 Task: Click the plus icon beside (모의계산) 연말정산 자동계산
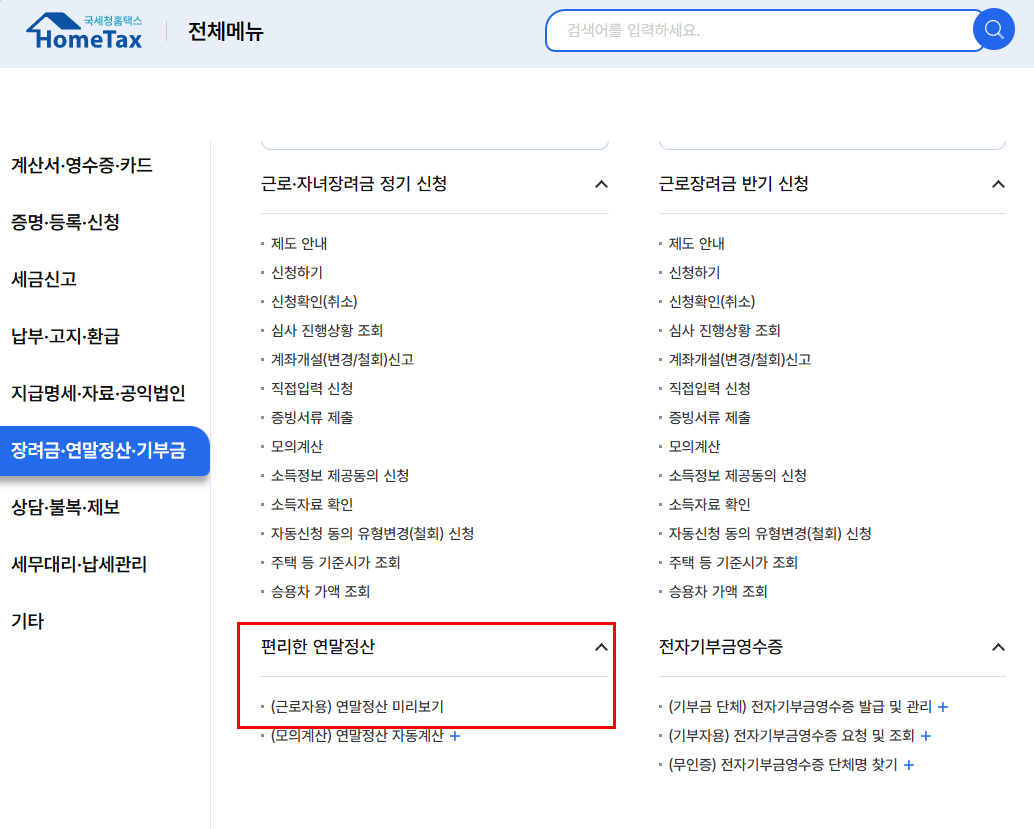pyautogui.click(x=456, y=735)
